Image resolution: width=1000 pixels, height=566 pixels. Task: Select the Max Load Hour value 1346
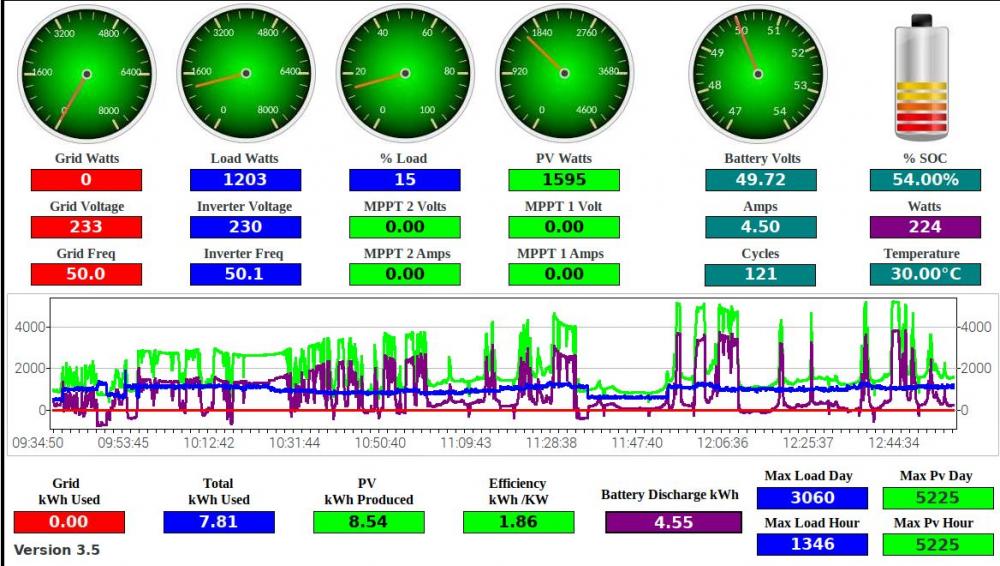point(812,544)
